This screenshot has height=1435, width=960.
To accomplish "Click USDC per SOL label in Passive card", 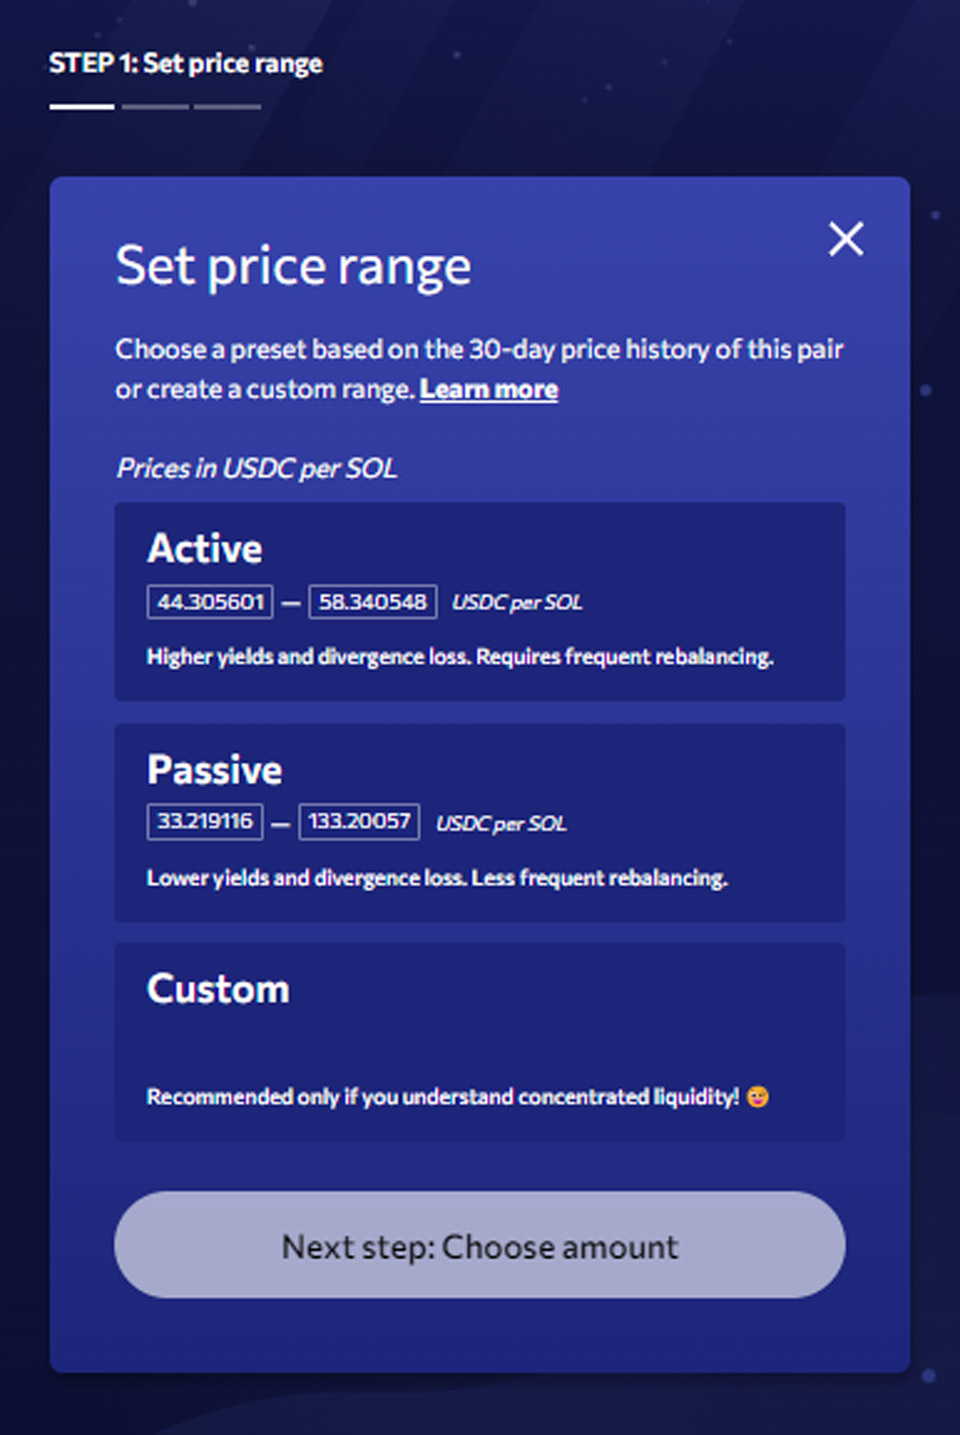I will click(x=501, y=823).
